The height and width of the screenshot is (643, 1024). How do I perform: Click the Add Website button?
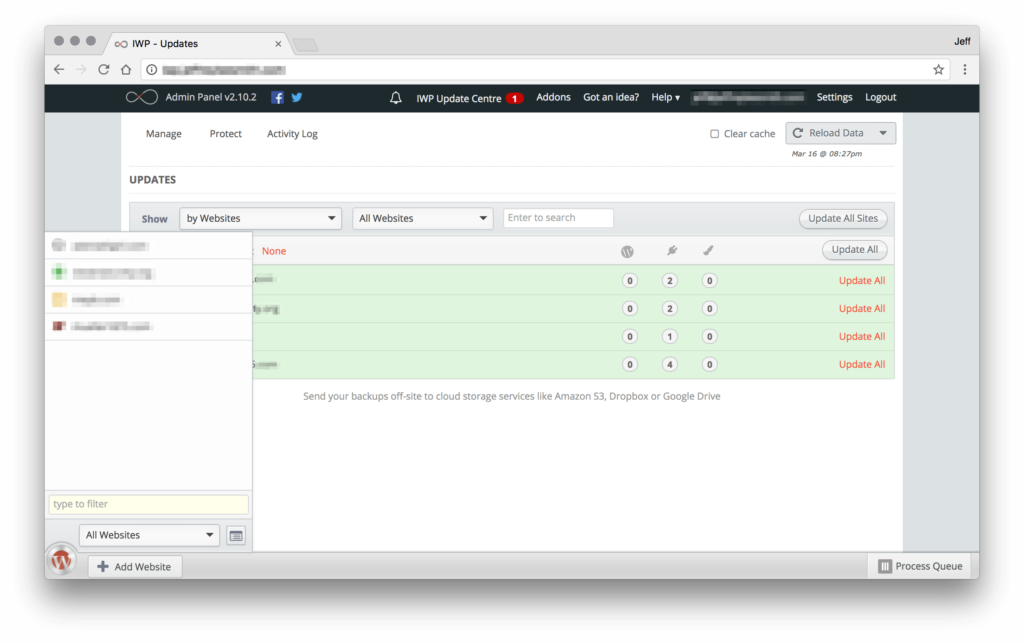pyautogui.click(x=134, y=567)
